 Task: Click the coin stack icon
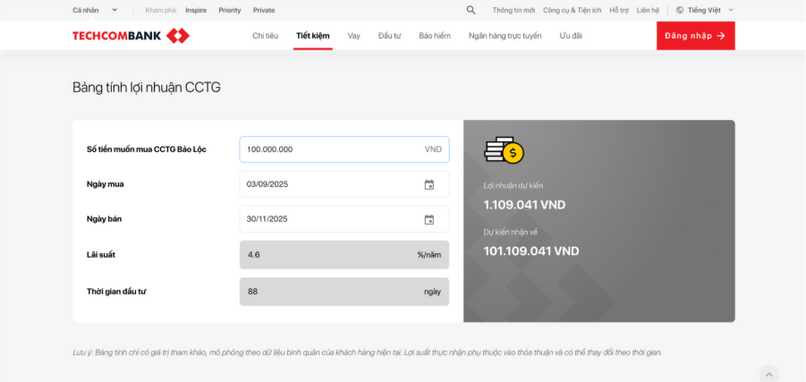[x=504, y=150]
